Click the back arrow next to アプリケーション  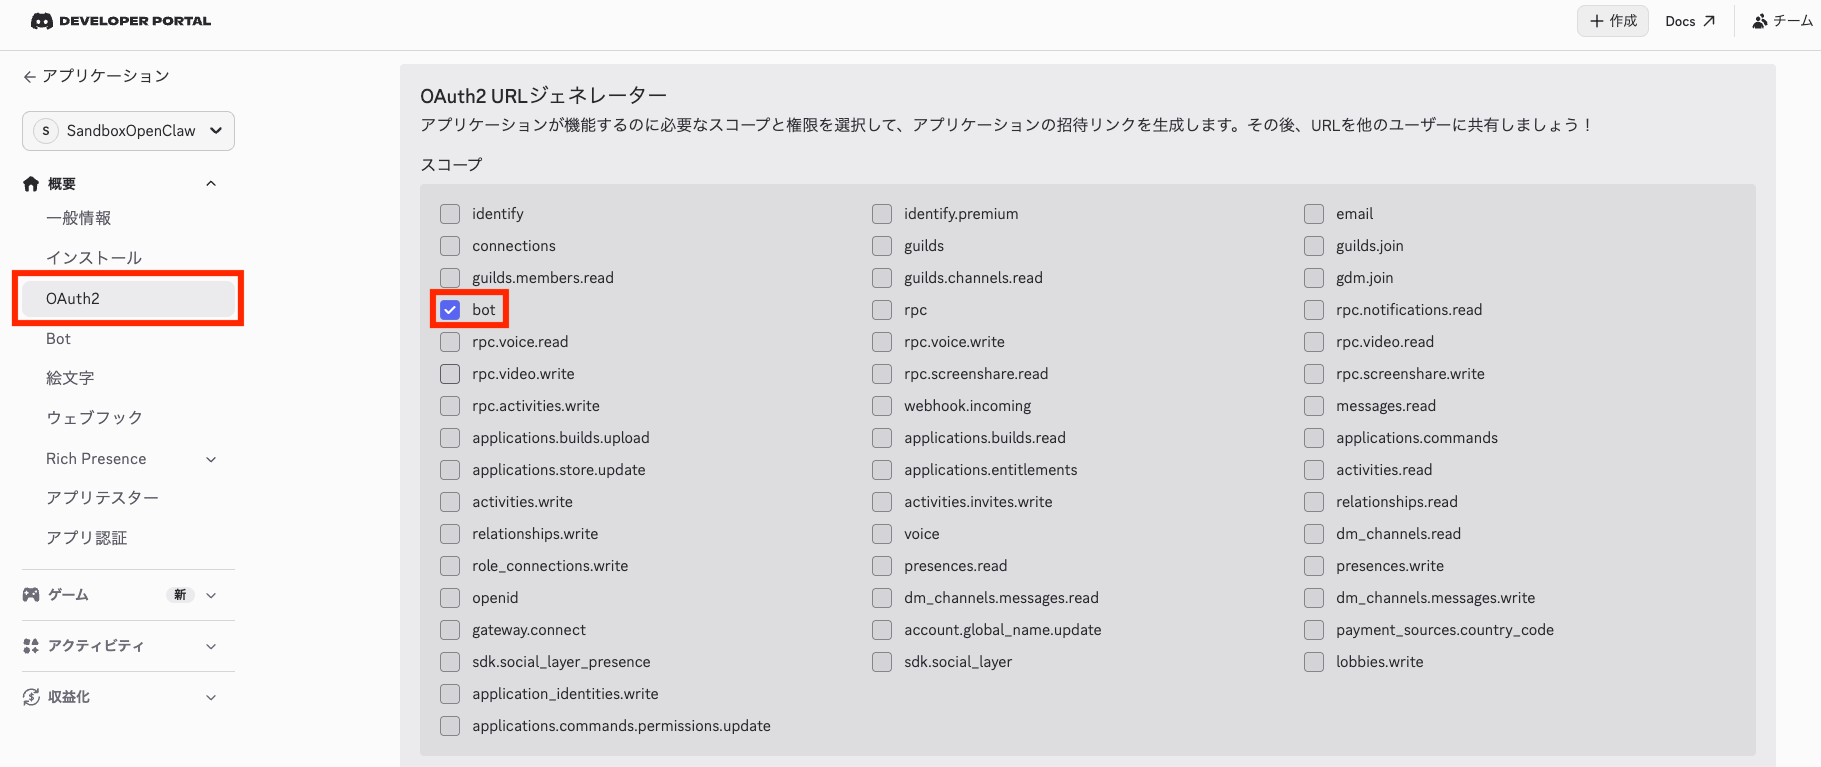coord(29,77)
